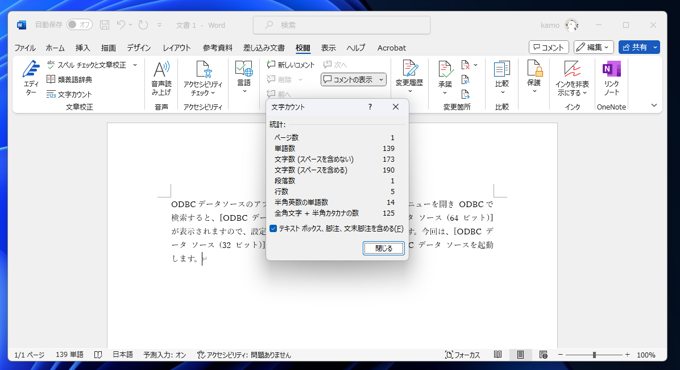The height and width of the screenshot is (370, 680).
Task: Switch to the Design (デザイン) tab
Action: point(139,48)
